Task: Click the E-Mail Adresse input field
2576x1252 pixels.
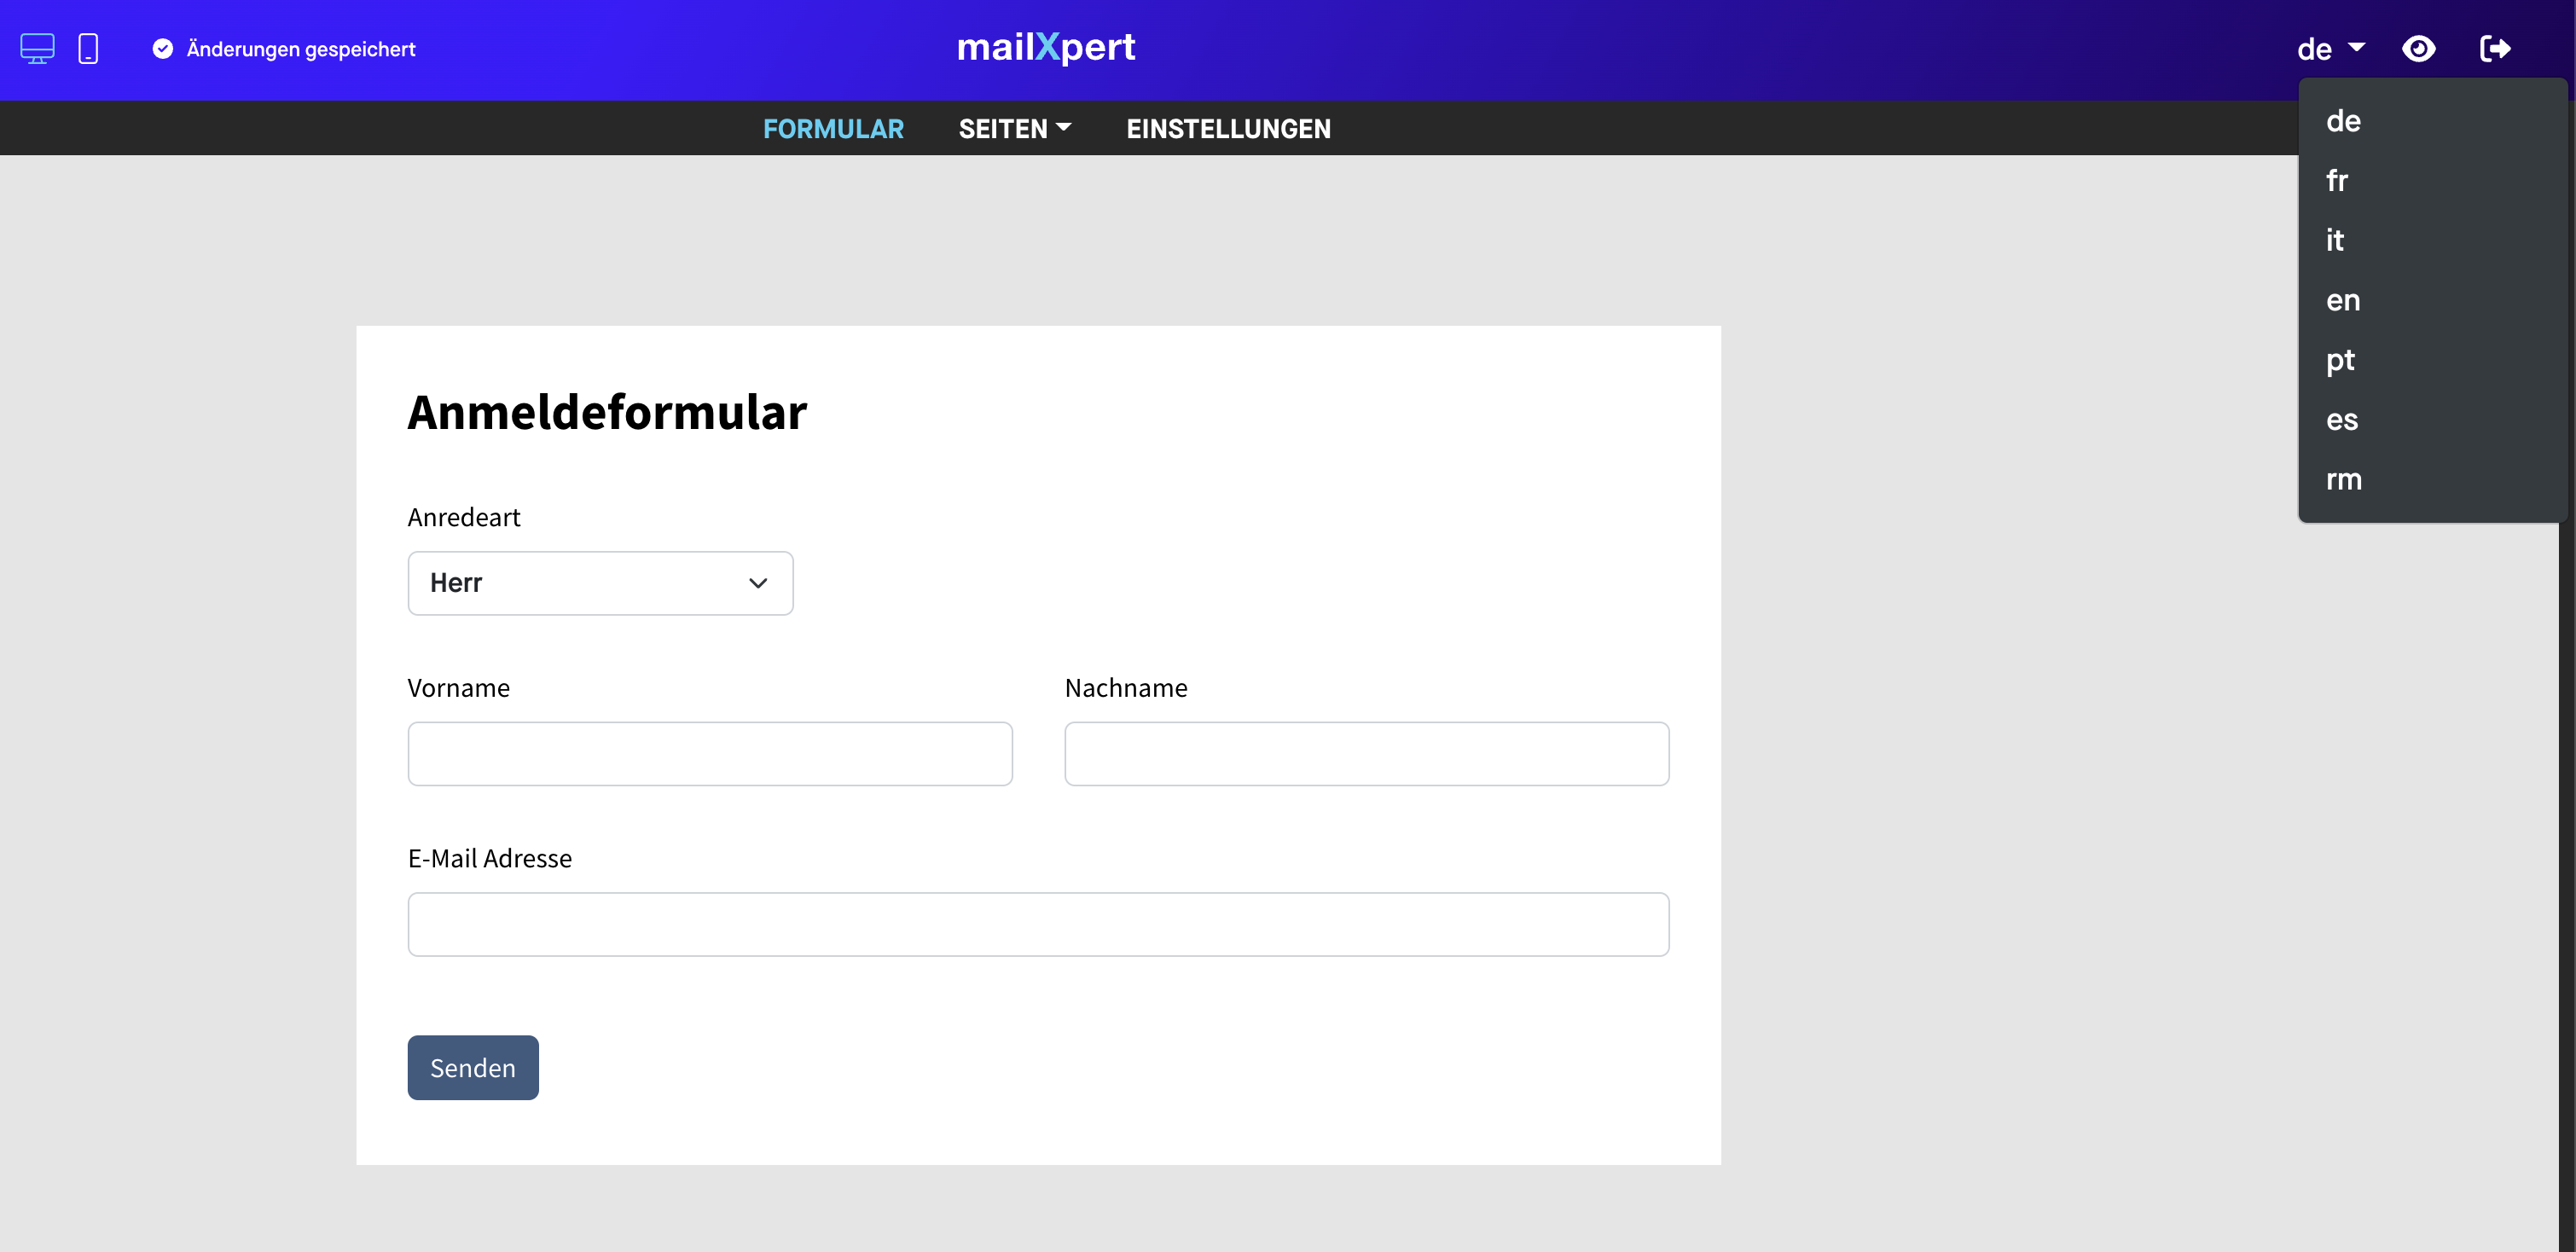Action: [x=1037, y=924]
